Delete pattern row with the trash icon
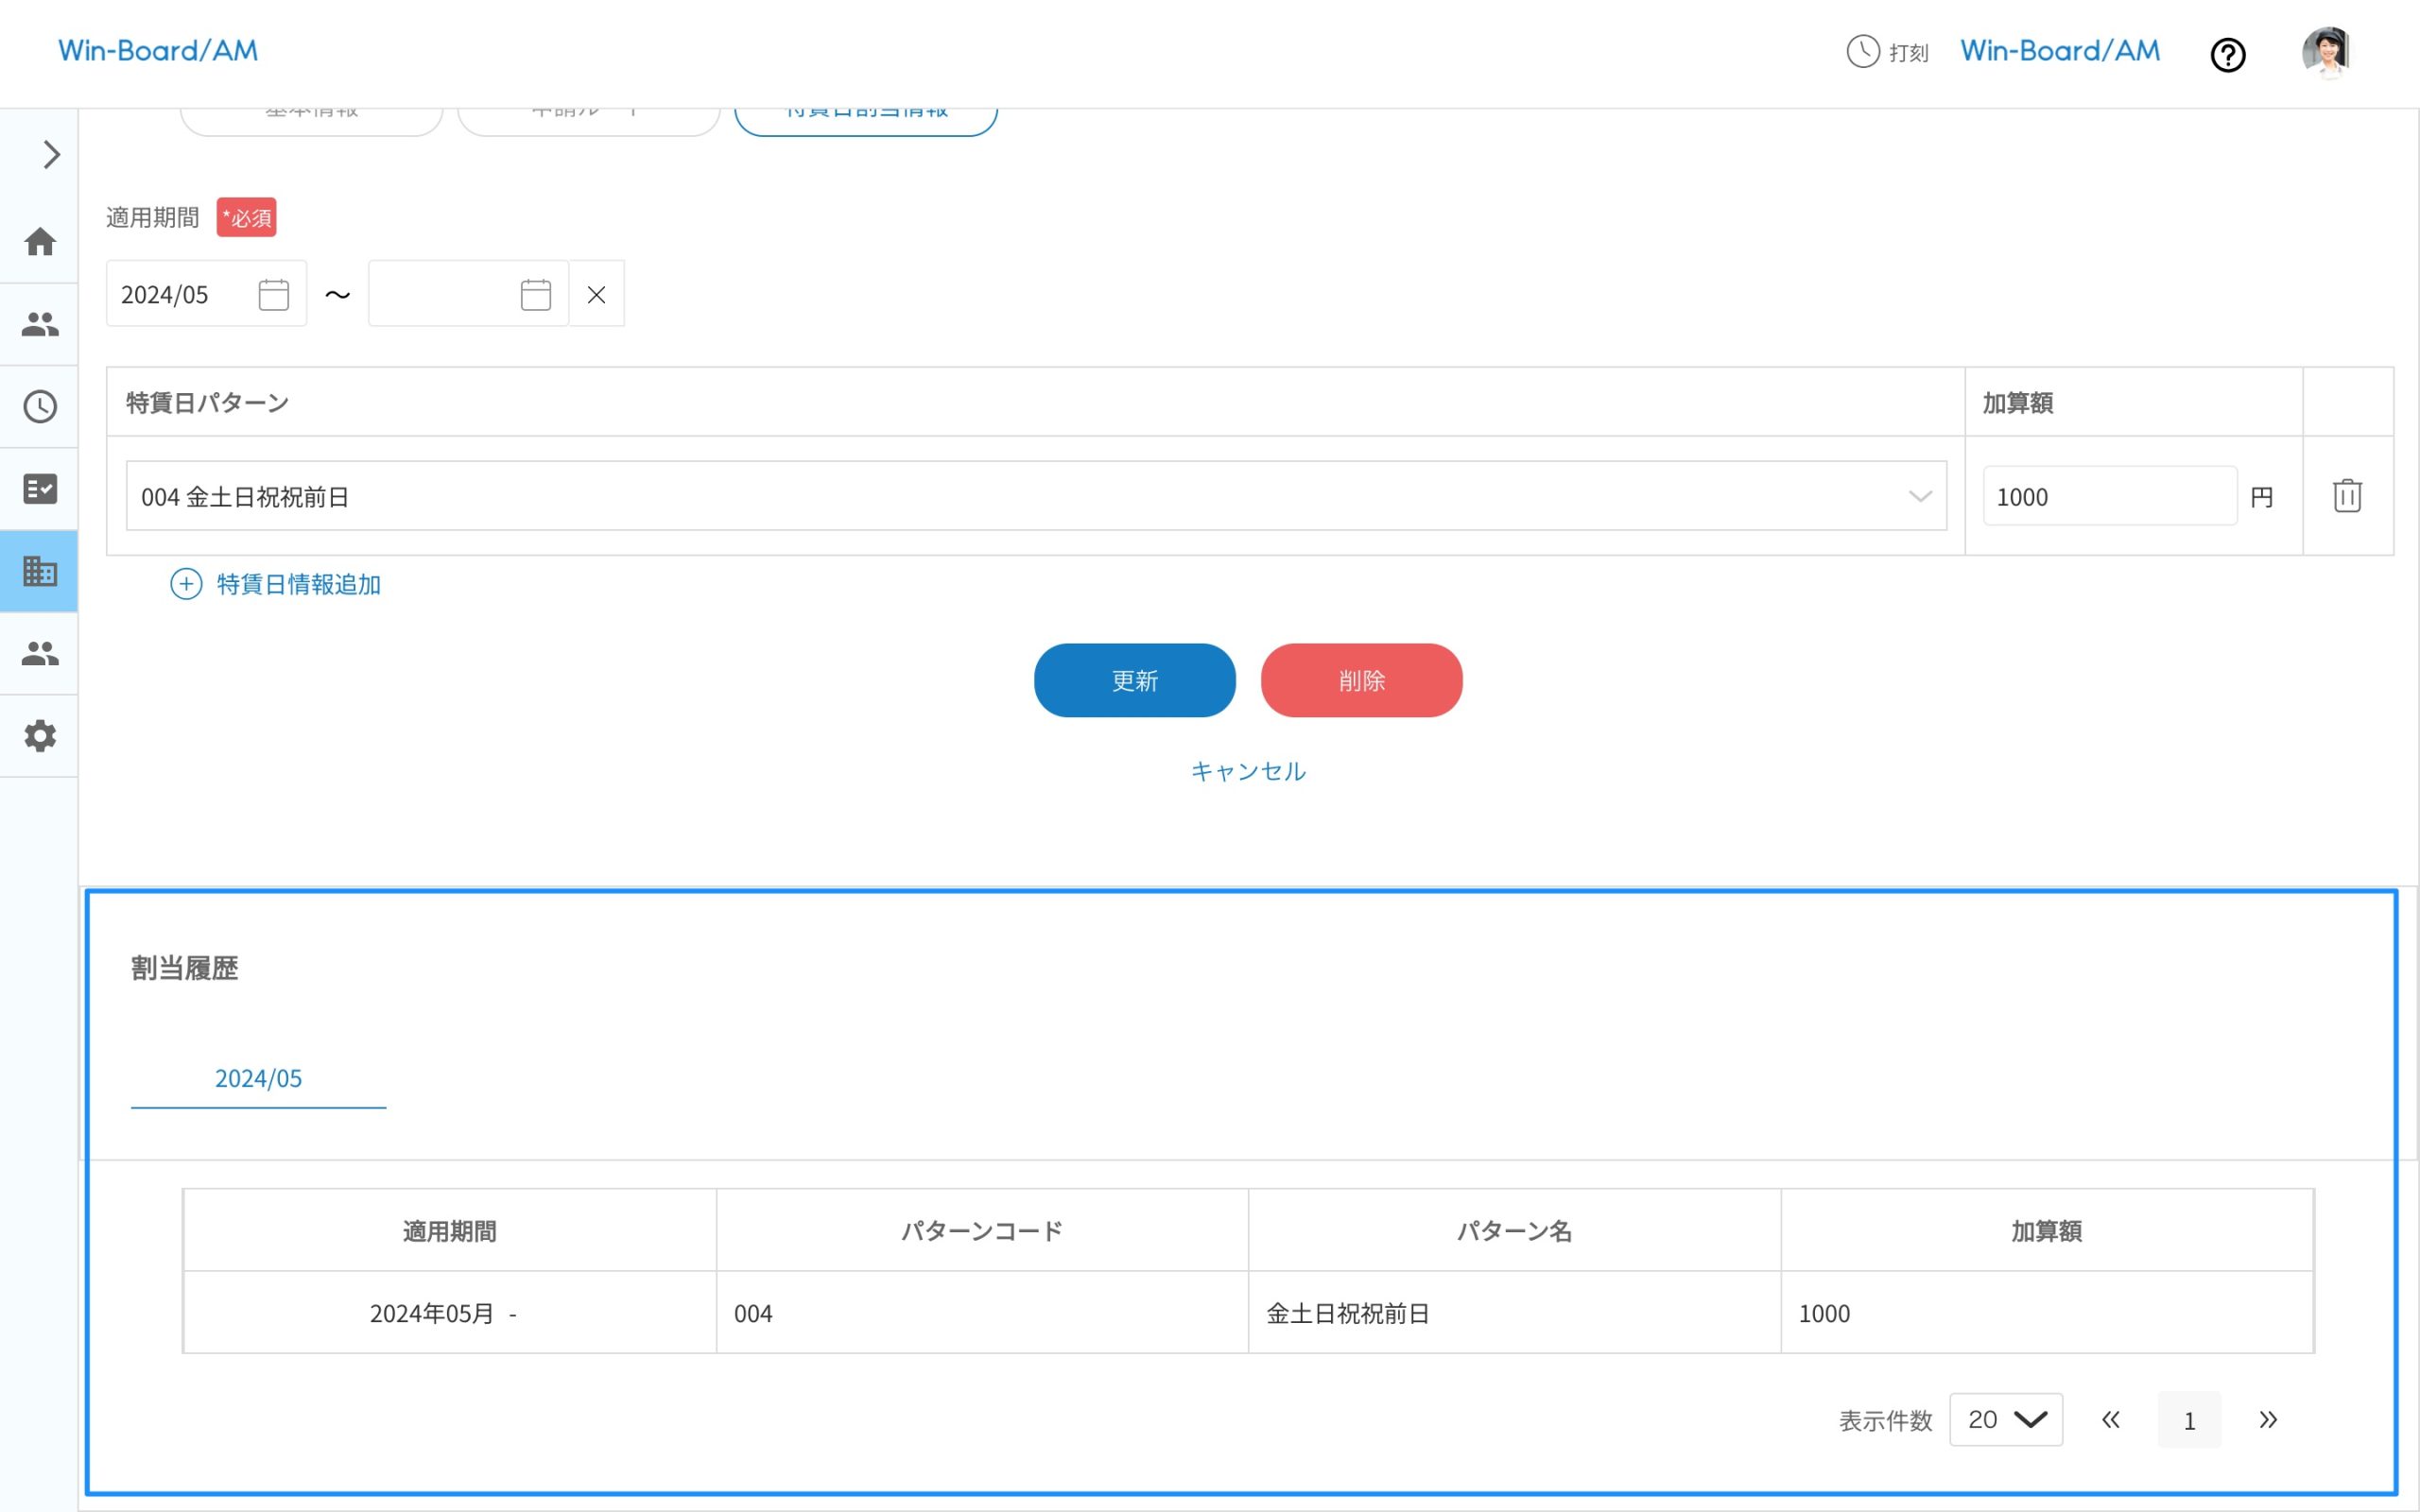 pos(2348,495)
